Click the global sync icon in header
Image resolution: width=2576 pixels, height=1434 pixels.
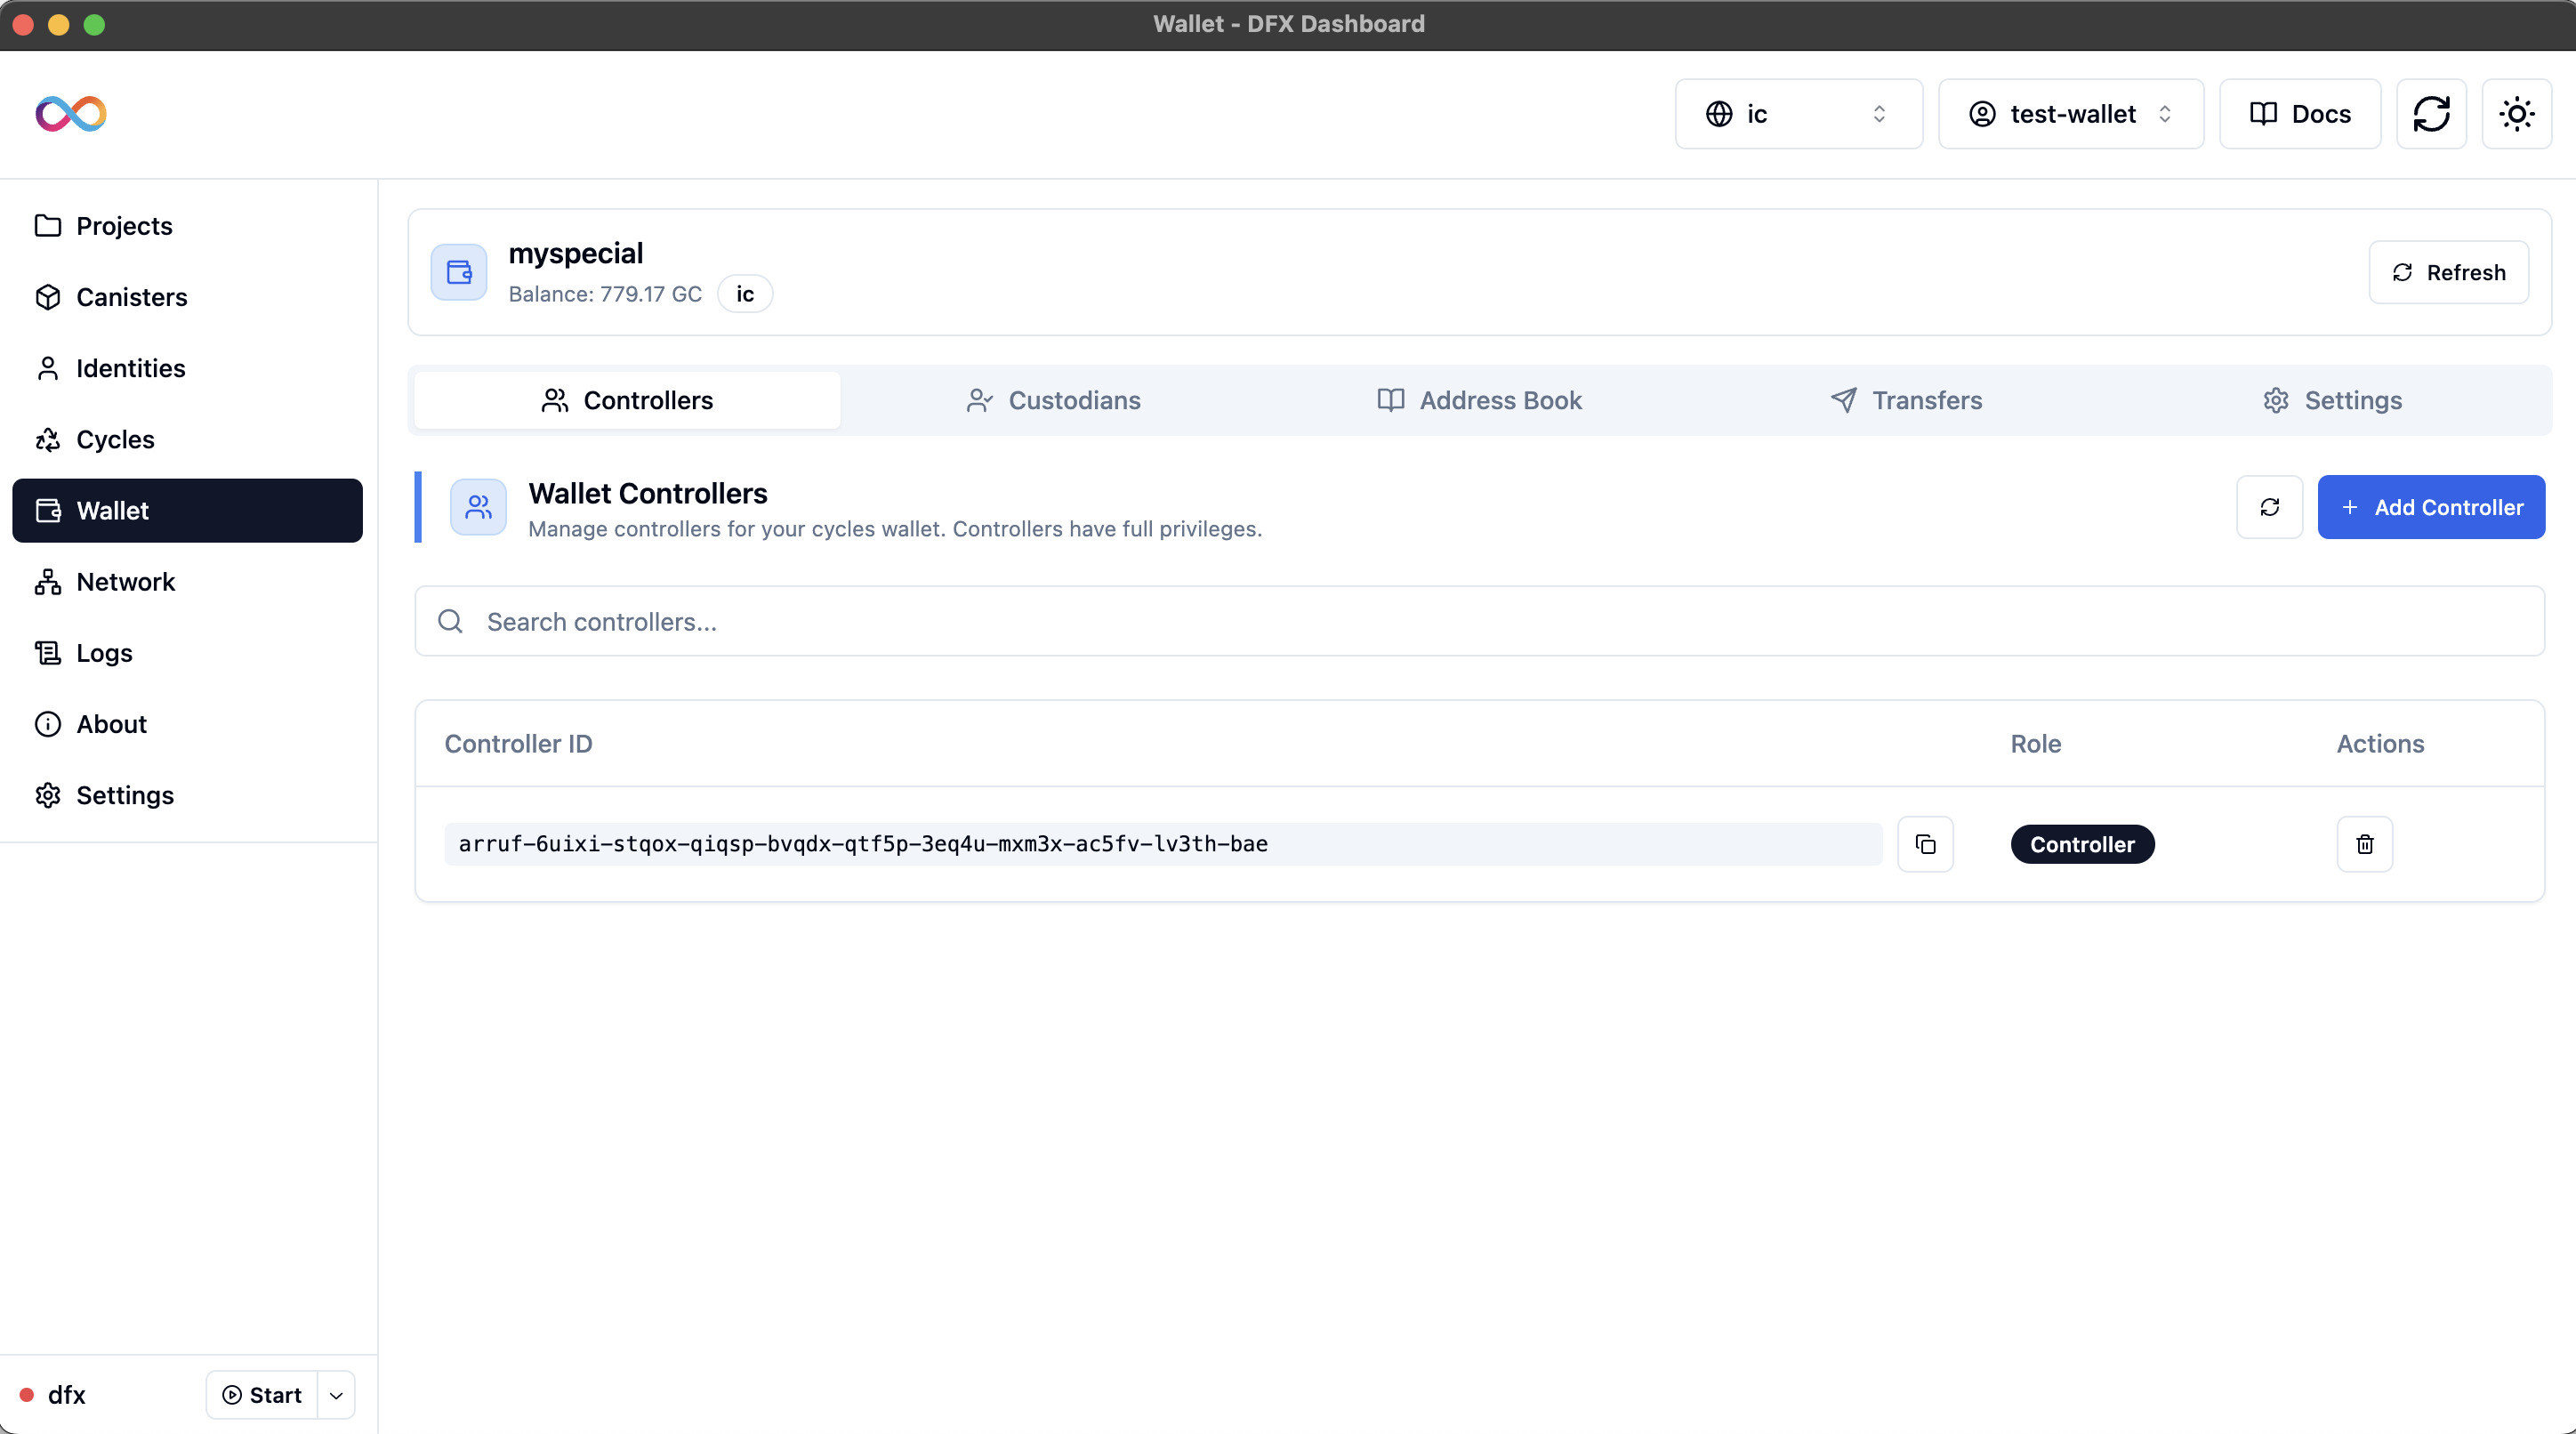tap(2431, 114)
